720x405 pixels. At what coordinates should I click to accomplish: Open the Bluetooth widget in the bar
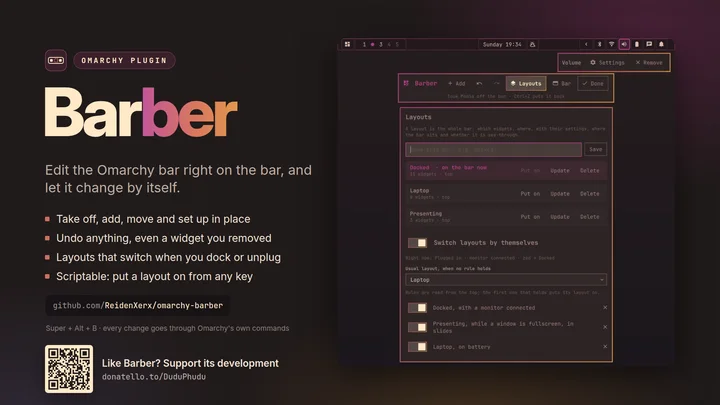coord(599,45)
